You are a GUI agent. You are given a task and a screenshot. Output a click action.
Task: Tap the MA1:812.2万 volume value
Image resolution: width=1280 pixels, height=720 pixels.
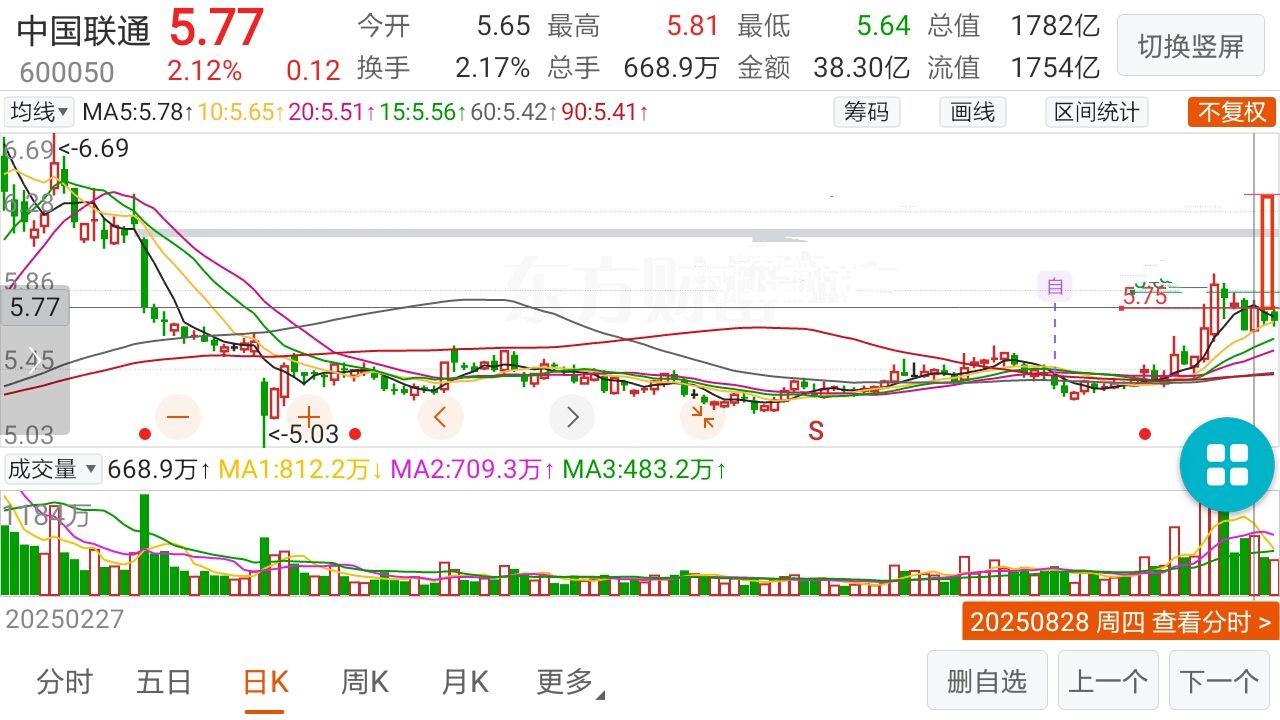[x=300, y=468]
